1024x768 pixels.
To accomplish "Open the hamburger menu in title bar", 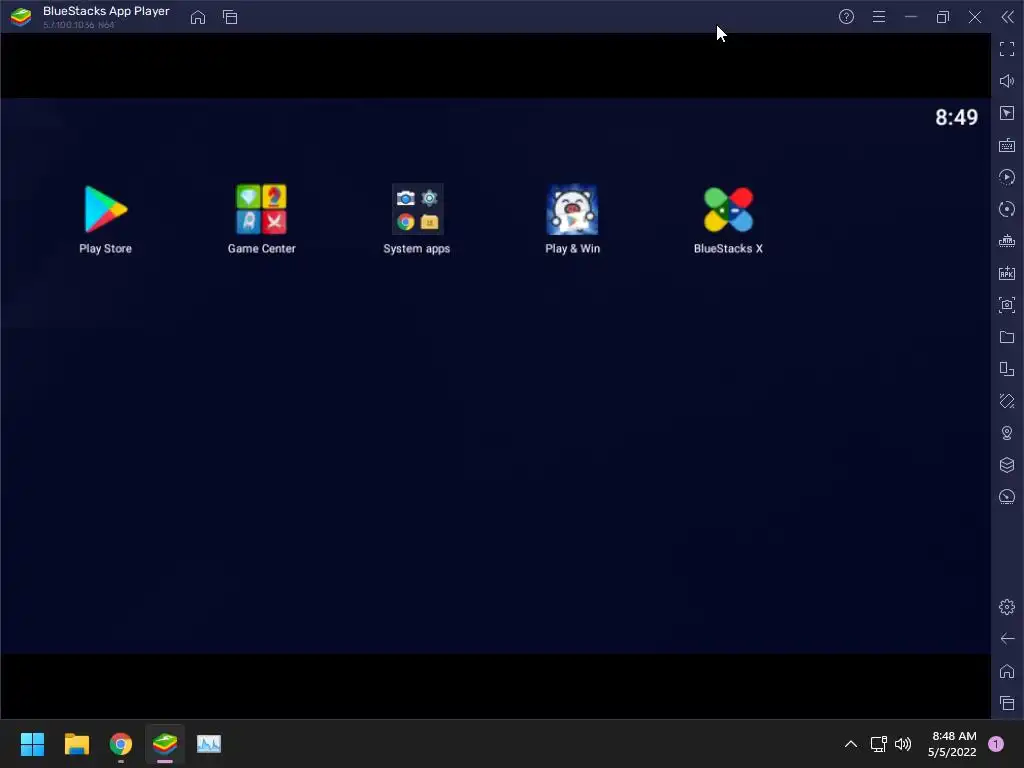I will (x=879, y=17).
